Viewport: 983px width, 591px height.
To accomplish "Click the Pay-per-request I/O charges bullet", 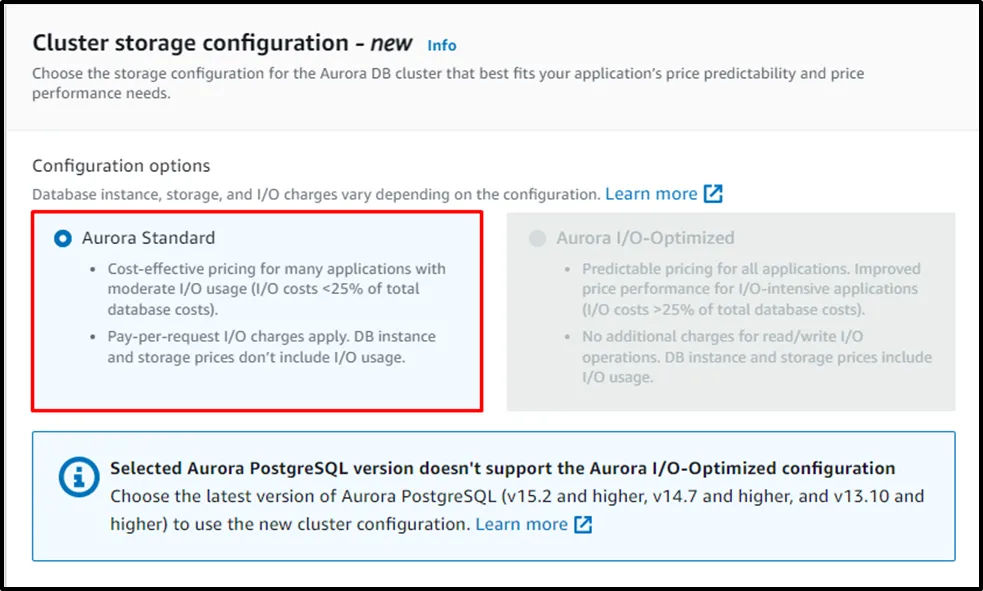I will (271, 346).
